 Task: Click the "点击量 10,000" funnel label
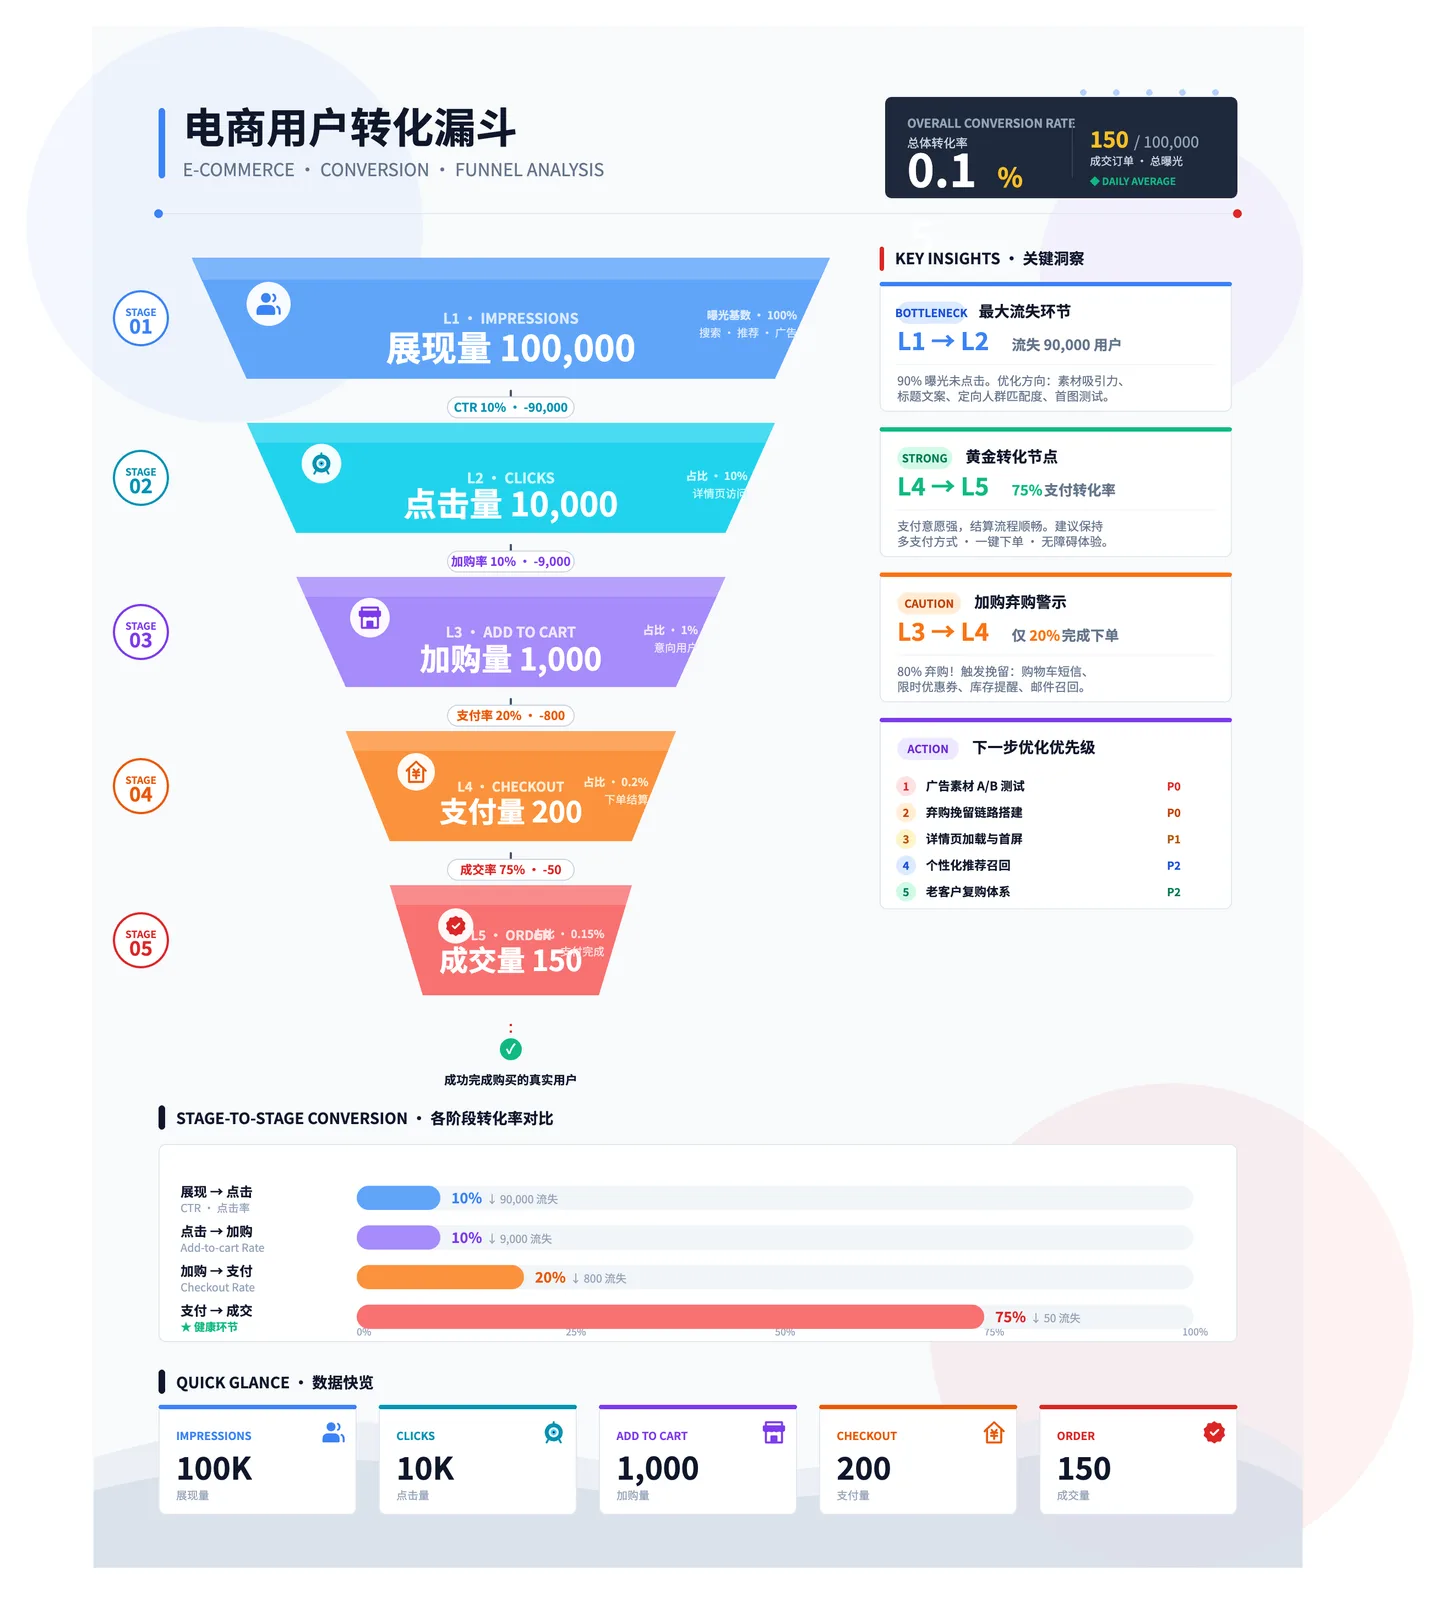point(511,504)
